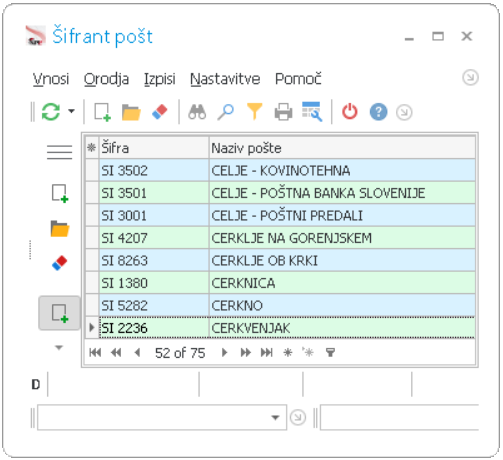Click the green refresh arrows icon

click(51, 112)
